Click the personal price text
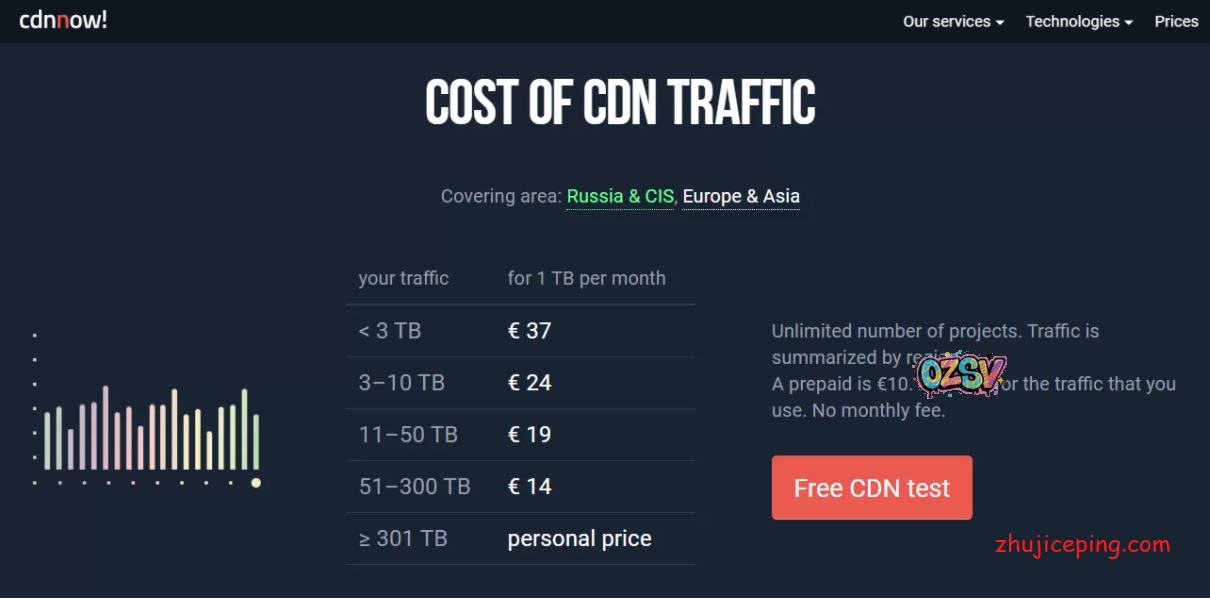 point(579,539)
